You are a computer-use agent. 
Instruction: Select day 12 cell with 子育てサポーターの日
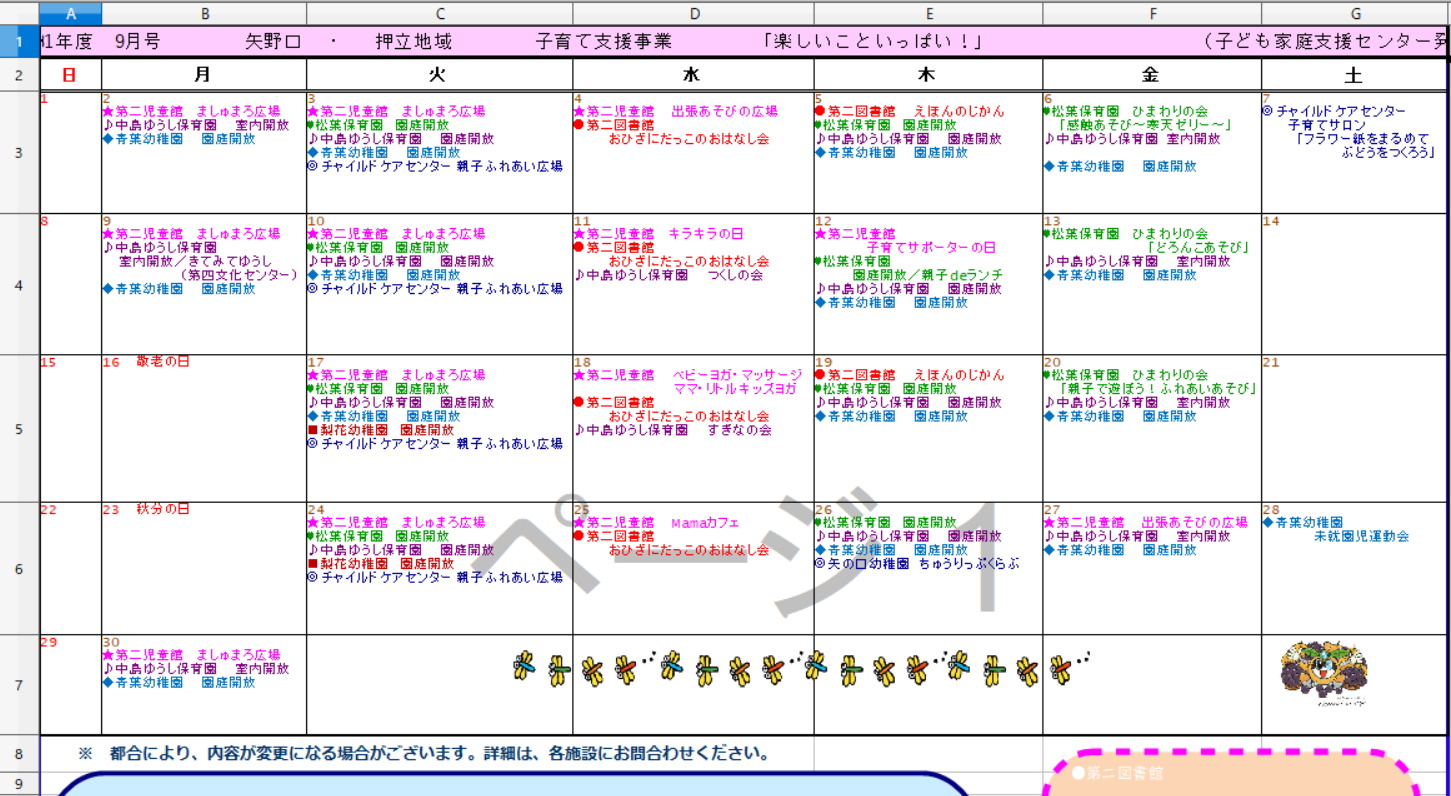[928, 284]
